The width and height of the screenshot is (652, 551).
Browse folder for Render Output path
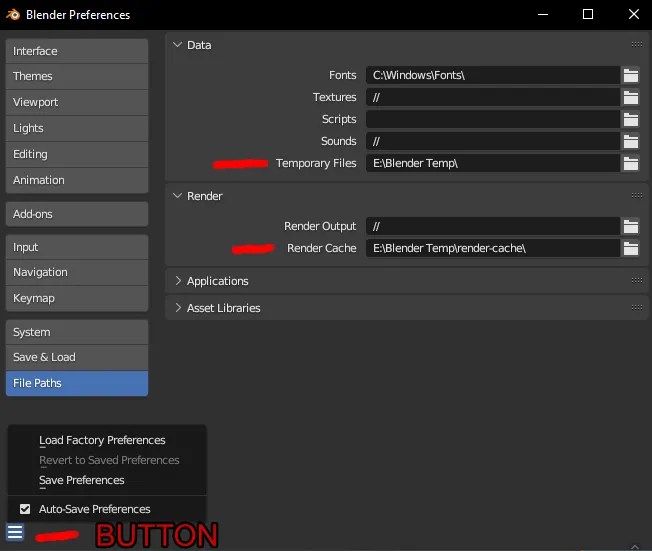click(x=630, y=226)
